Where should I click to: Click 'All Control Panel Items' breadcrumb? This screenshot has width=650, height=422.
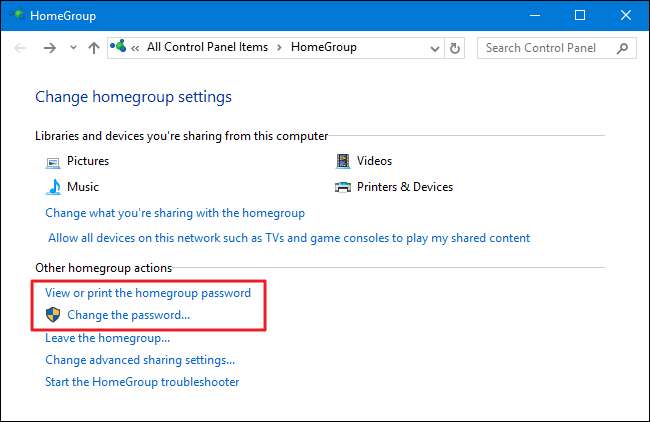click(x=208, y=47)
